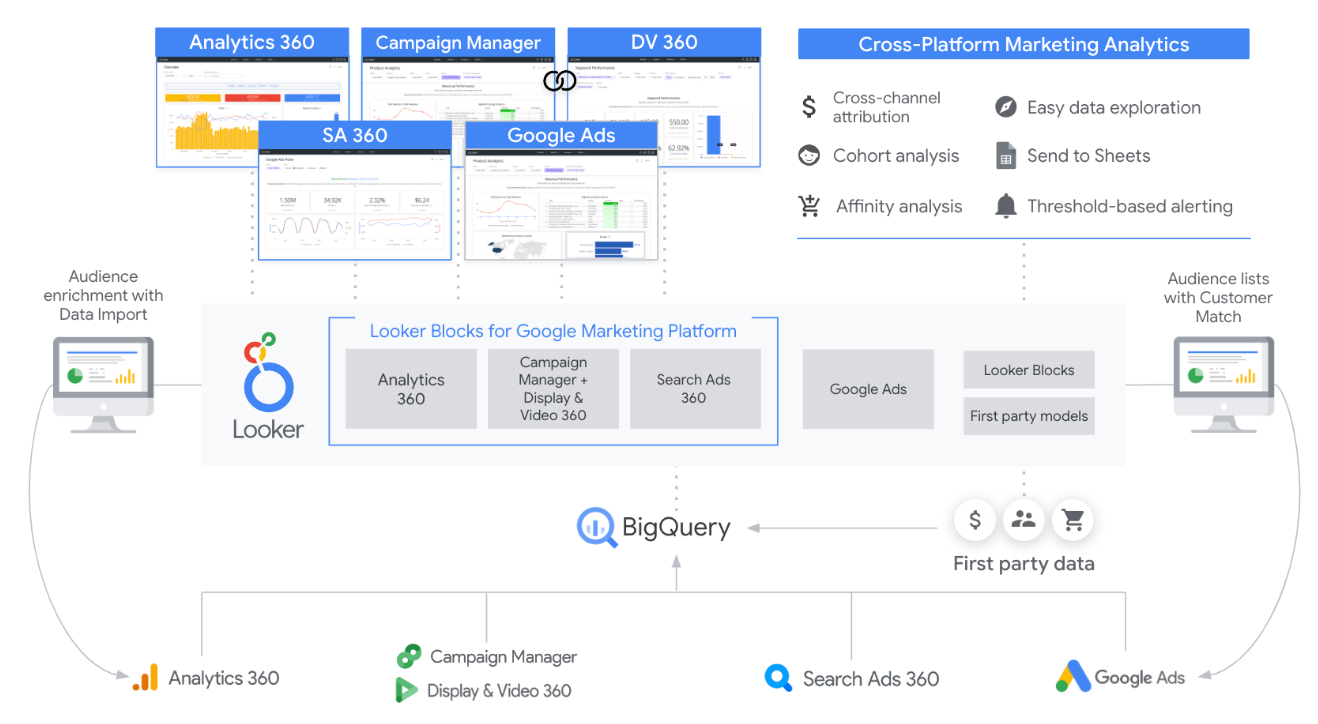Click the Send to Sheets spreadsheet icon
1318x724 pixels.
click(x=1006, y=155)
